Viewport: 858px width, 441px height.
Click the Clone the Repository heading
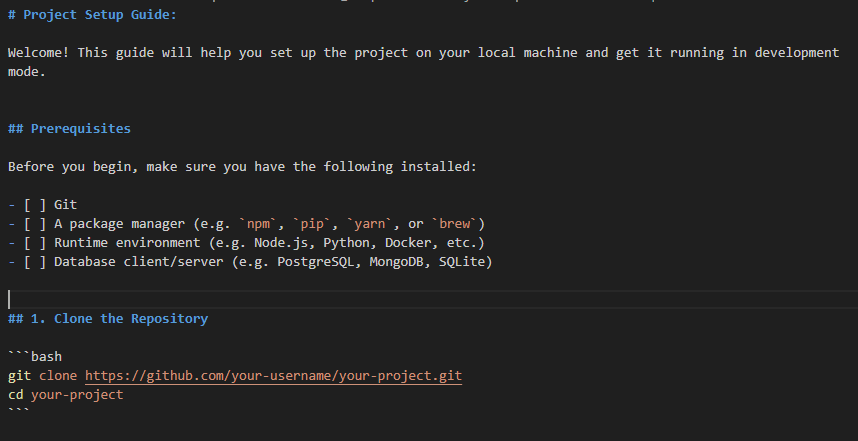pos(108,318)
